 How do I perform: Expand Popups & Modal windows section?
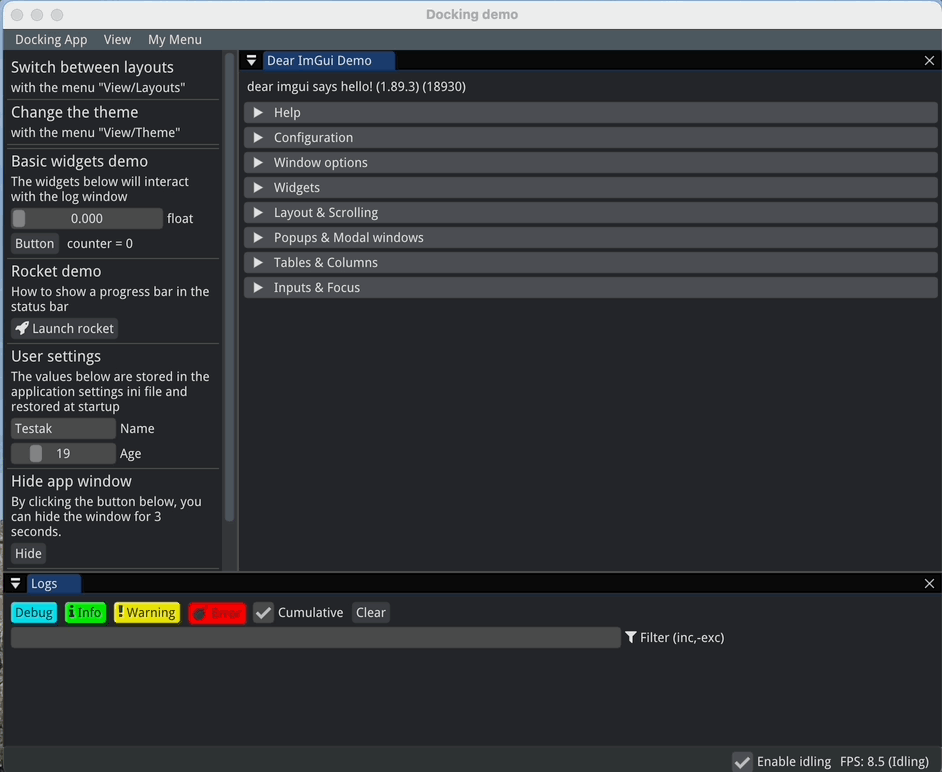[x=591, y=238]
